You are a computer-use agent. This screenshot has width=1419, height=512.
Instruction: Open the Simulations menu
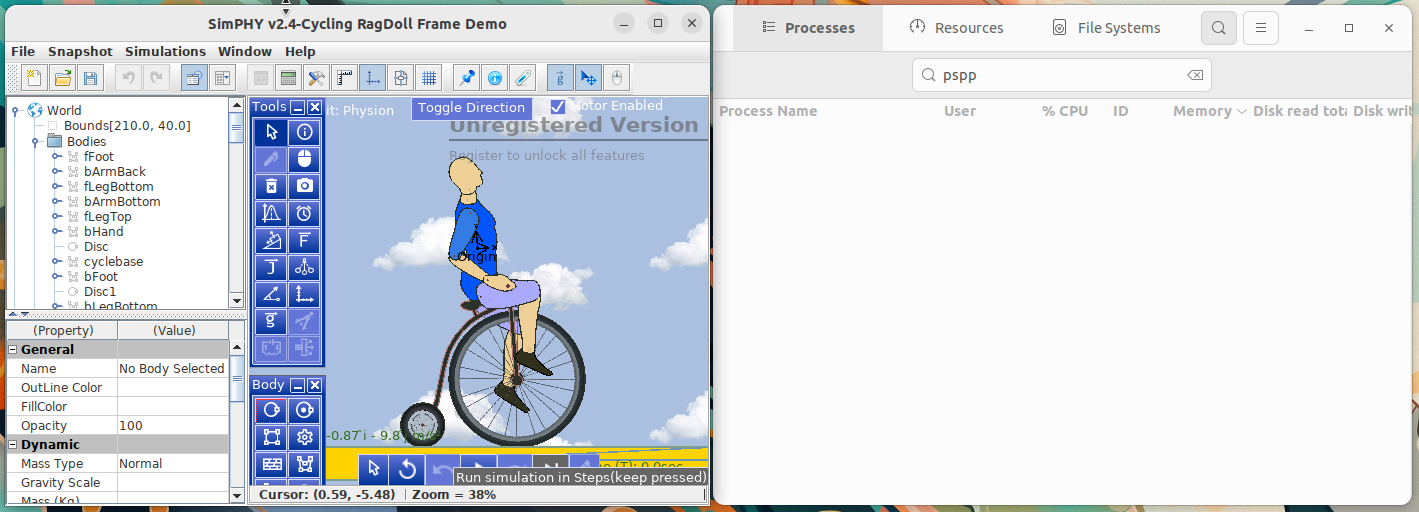tap(166, 51)
